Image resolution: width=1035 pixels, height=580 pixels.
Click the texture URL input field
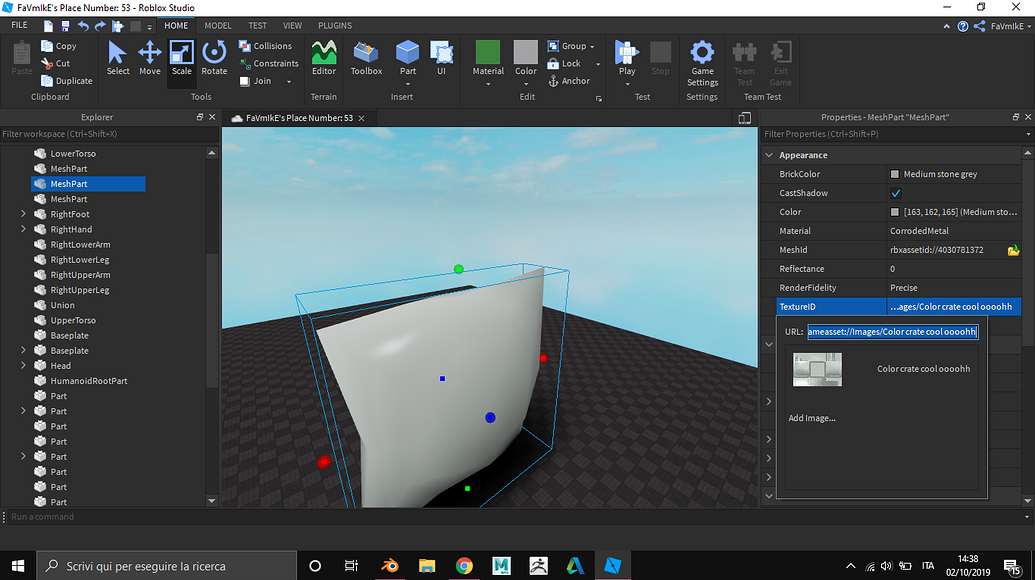point(892,332)
